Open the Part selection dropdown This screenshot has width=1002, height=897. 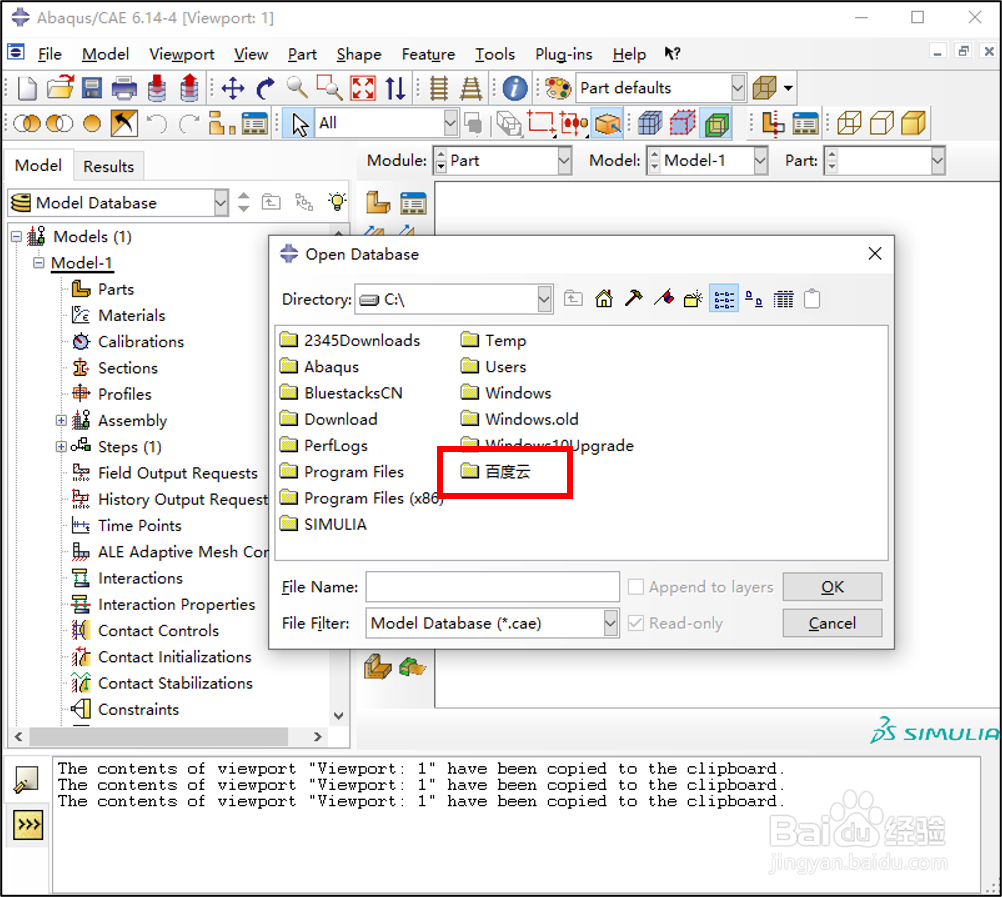[937, 160]
